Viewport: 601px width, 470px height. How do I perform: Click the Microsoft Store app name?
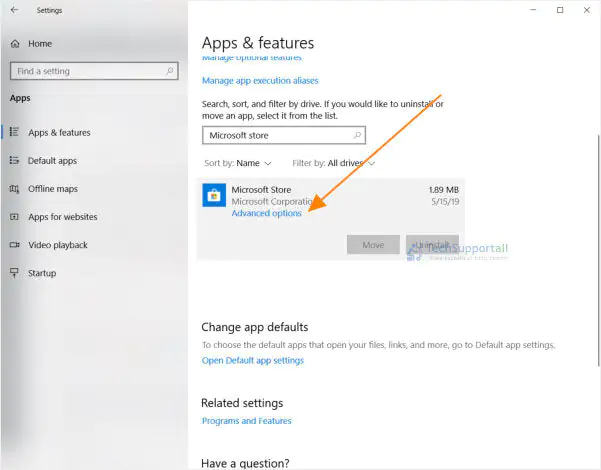click(261, 190)
